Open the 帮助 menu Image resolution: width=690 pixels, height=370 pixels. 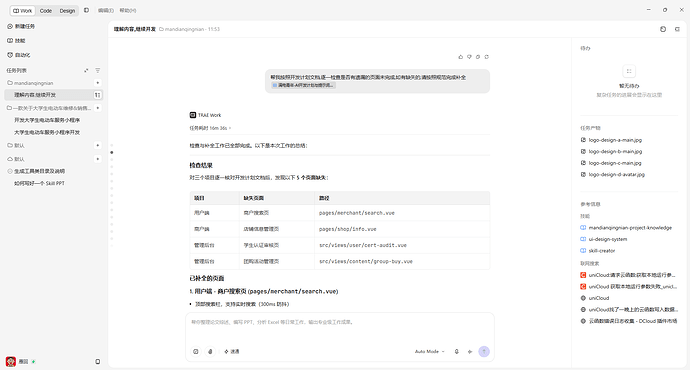[x=128, y=11]
